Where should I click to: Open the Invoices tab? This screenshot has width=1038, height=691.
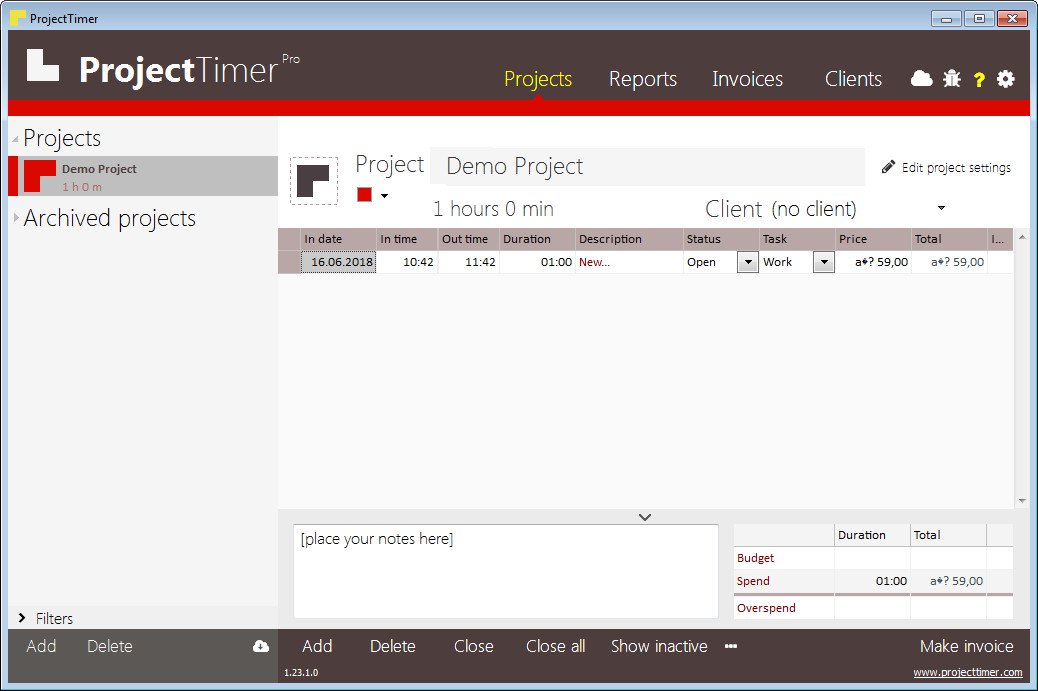coord(747,79)
